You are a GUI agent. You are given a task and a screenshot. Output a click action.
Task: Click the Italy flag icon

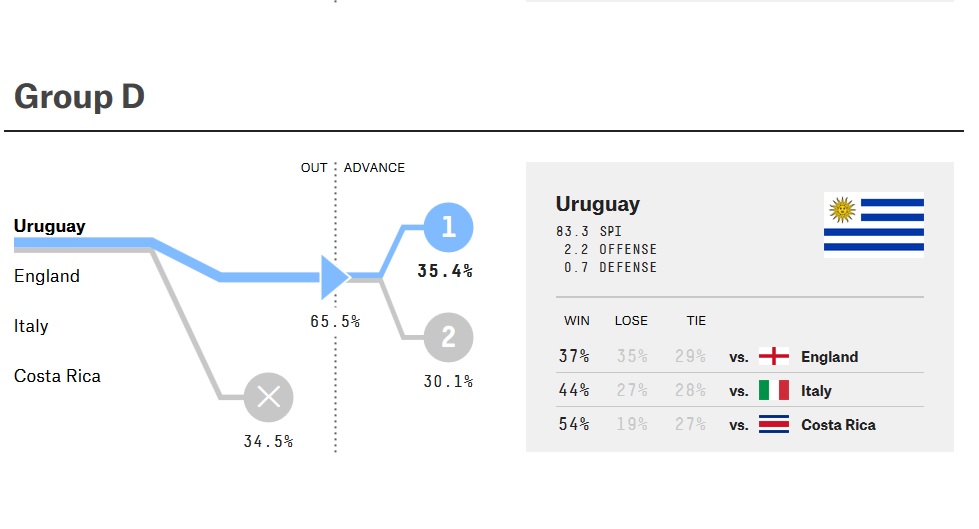[774, 390]
